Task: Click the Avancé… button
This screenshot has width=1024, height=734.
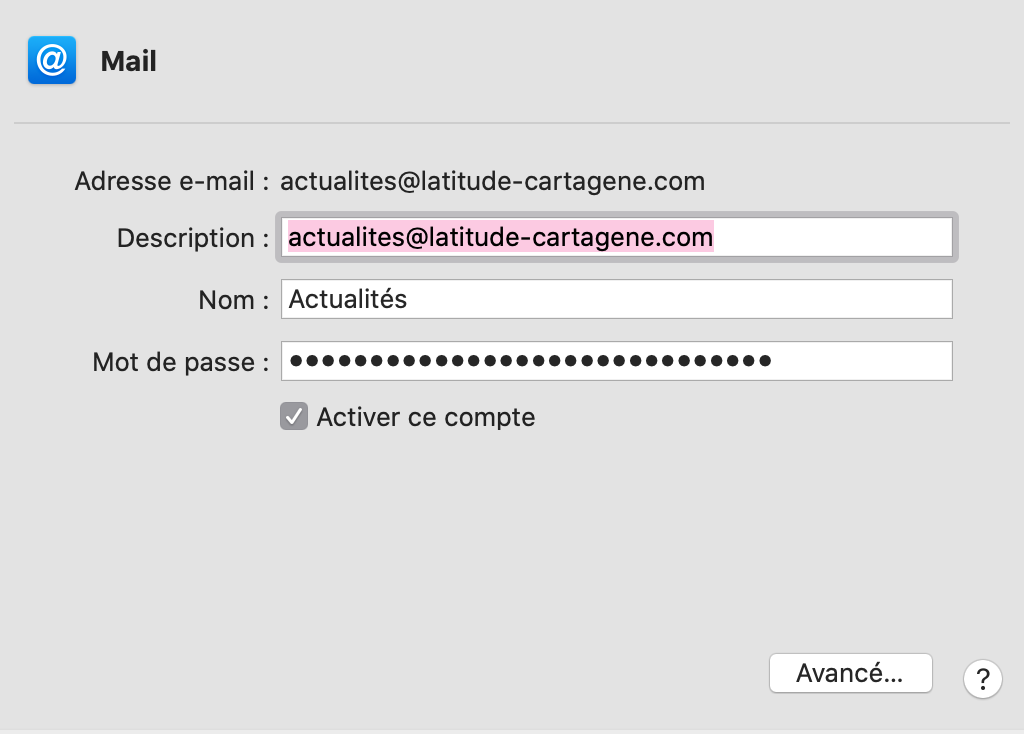Action: pos(850,673)
